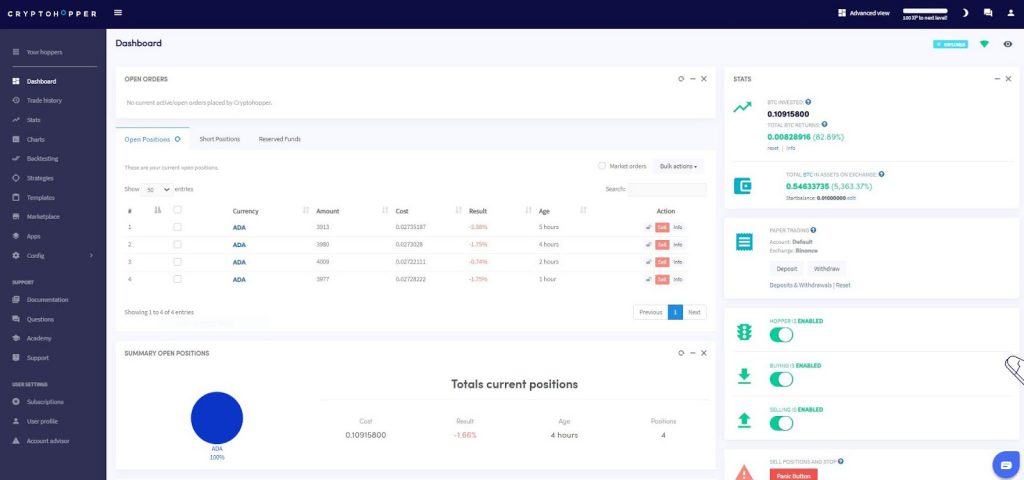This screenshot has height=480, width=1024.
Task: Click the help icon next to BTC Invested
Action: click(808, 102)
